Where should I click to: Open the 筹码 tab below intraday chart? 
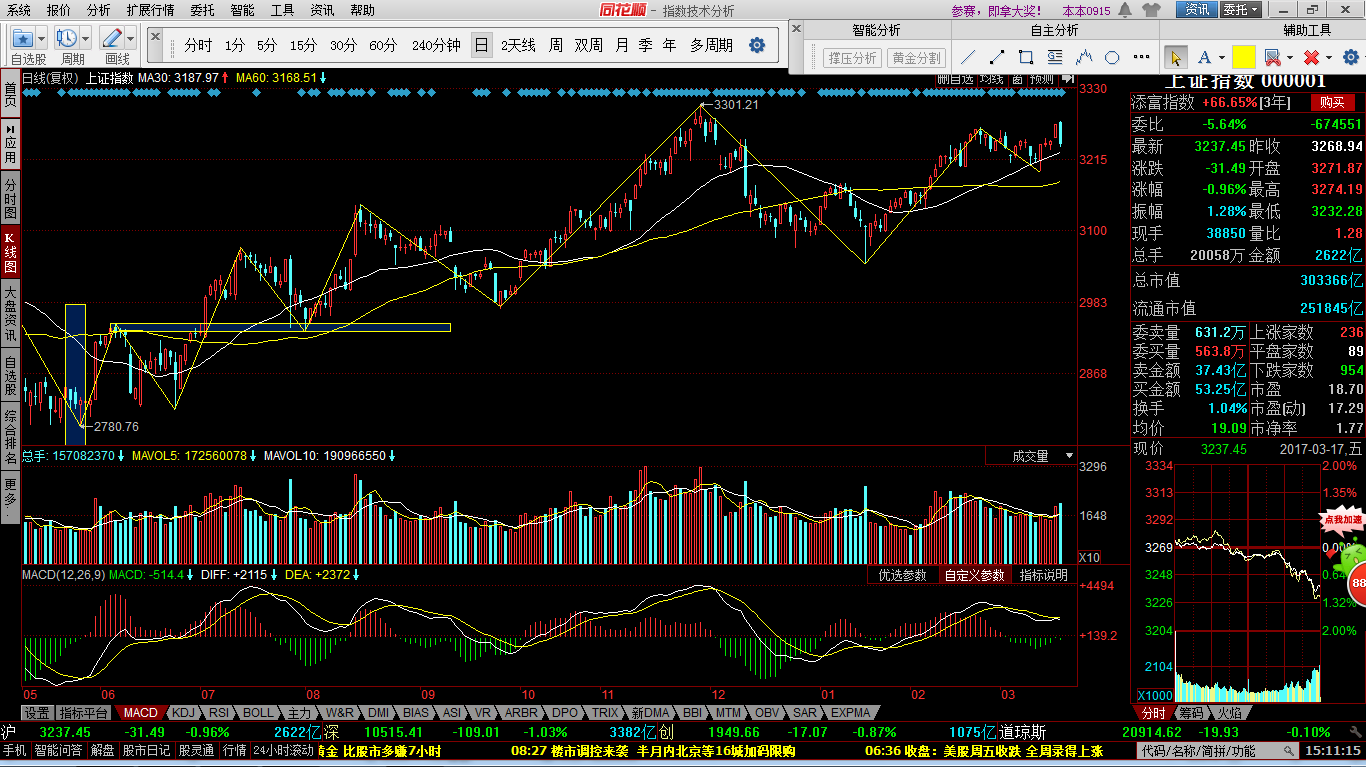[x=1191, y=713]
